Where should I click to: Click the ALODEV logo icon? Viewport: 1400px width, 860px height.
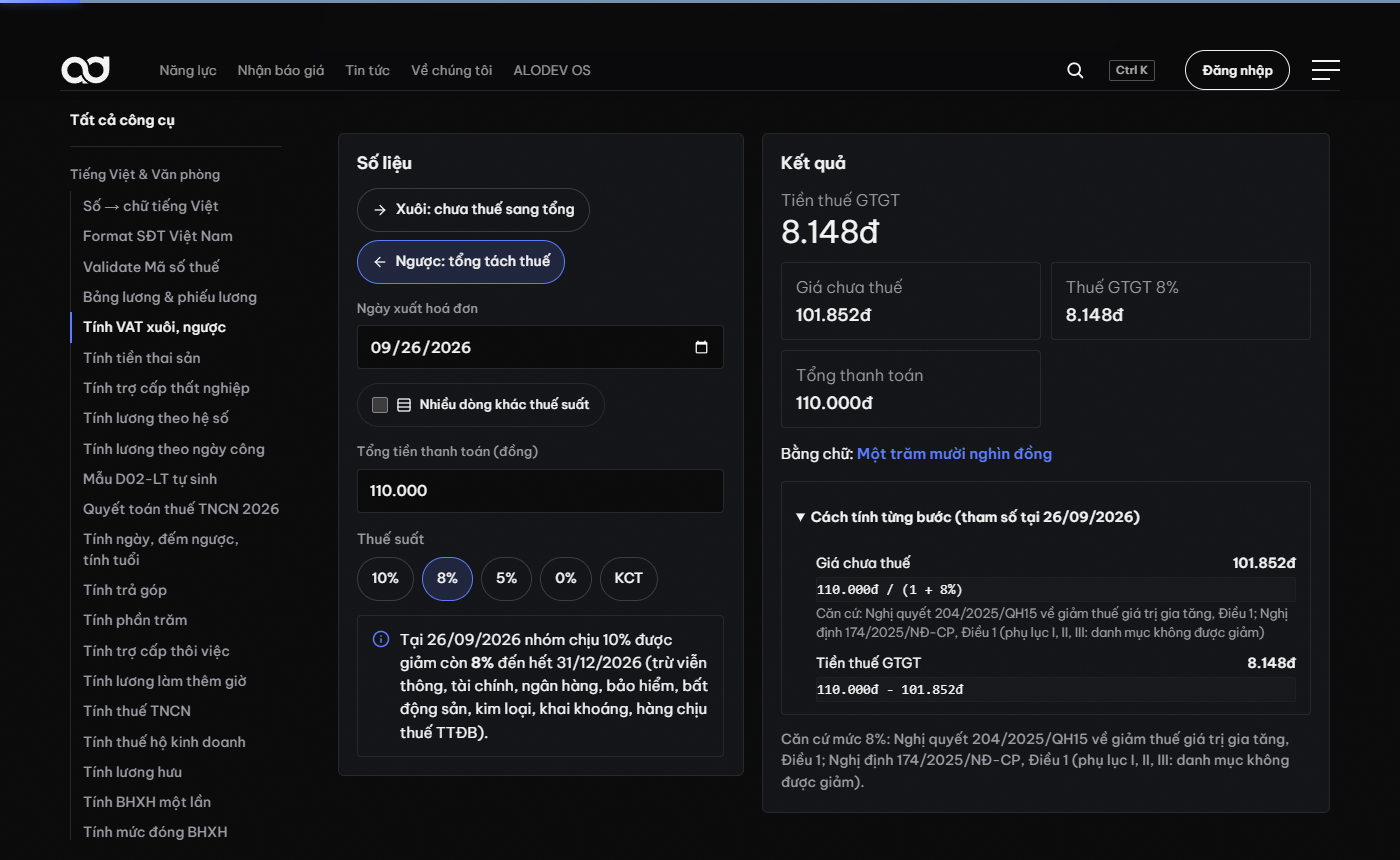[85, 70]
